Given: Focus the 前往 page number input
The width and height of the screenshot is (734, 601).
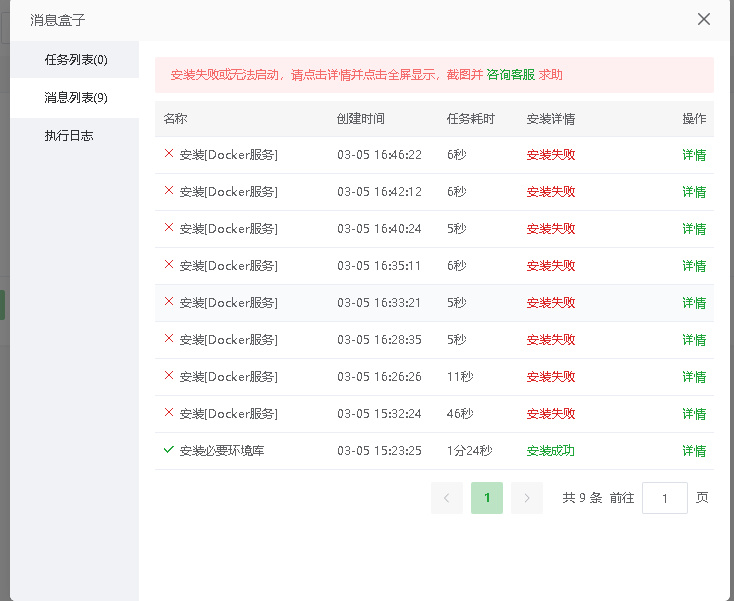Looking at the screenshot, I should coord(665,498).
